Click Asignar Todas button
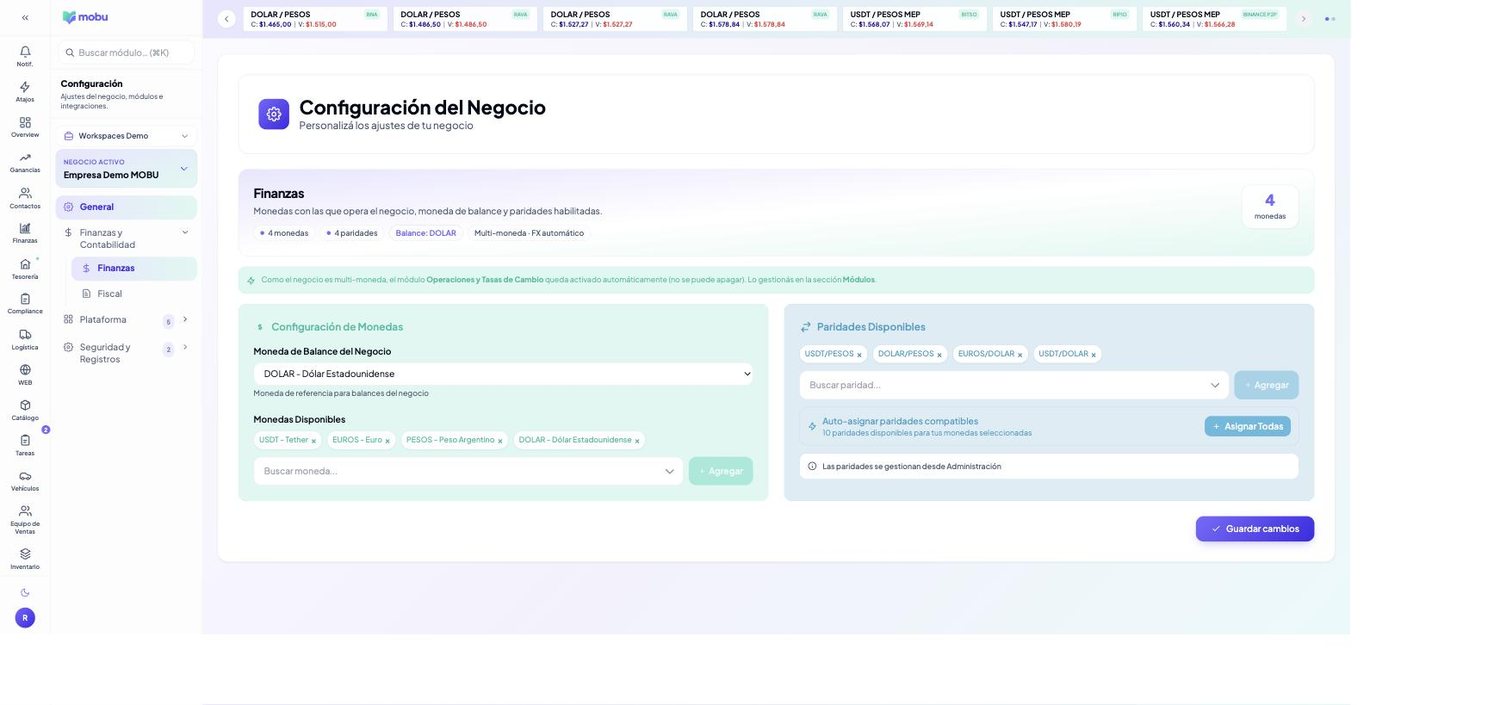Image resolution: width=1500 pixels, height=705 pixels. [x=1247, y=426]
